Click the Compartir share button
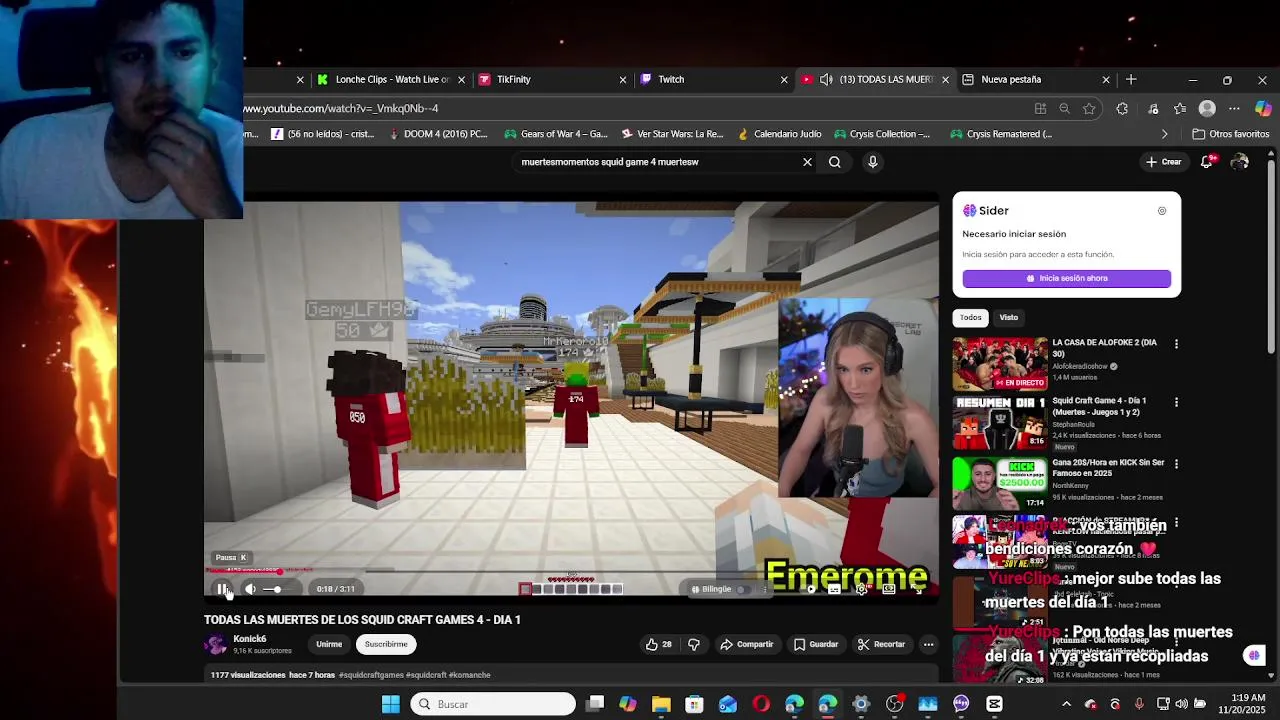This screenshot has height=720, width=1280. click(x=747, y=645)
